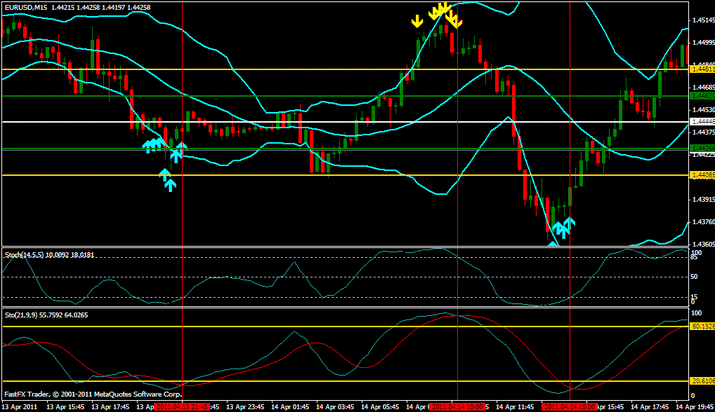Viewport: 715px width, 412px height.
Task: Click the leftmost yellow down arrow at chart peak
Action: [x=417, y=20]
